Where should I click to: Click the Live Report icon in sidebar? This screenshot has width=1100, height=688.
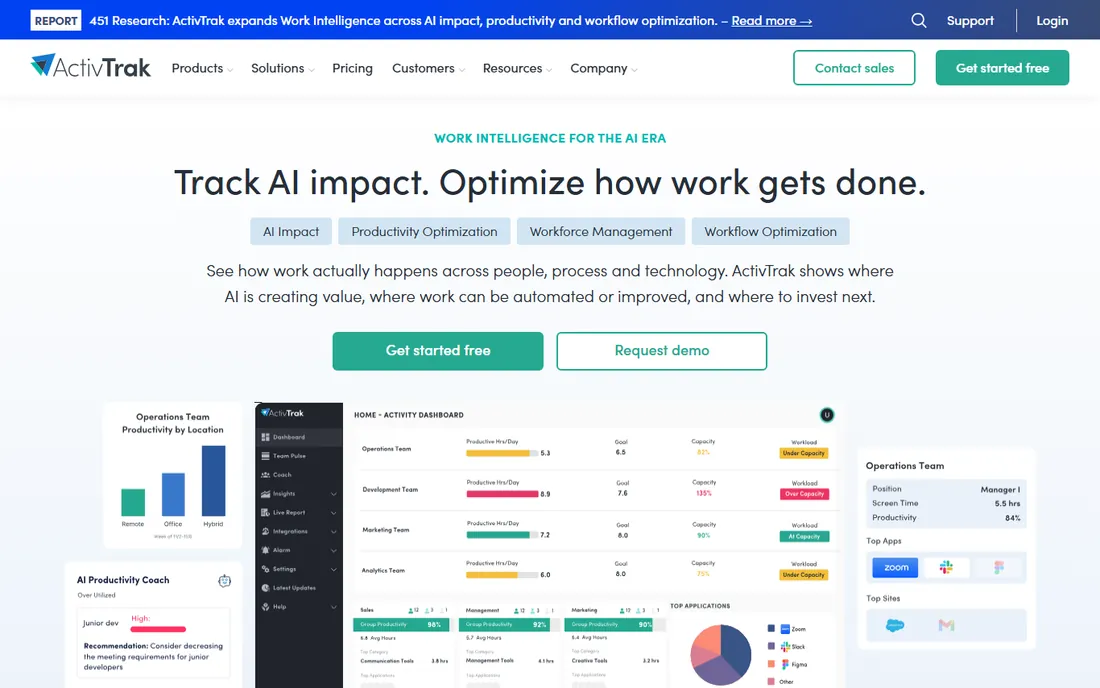265,513
